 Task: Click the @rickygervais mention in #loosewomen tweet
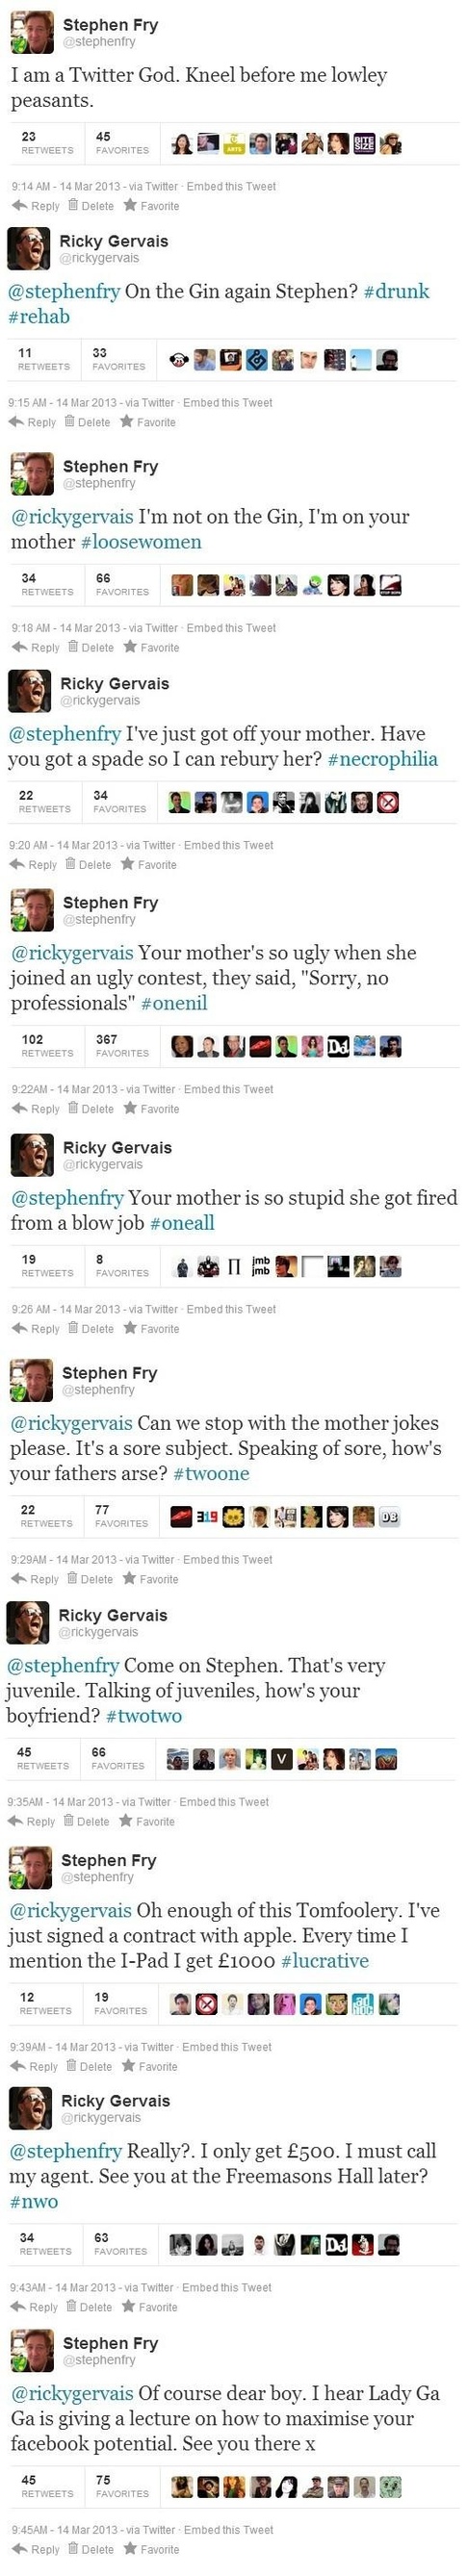(x=72, y=517)
